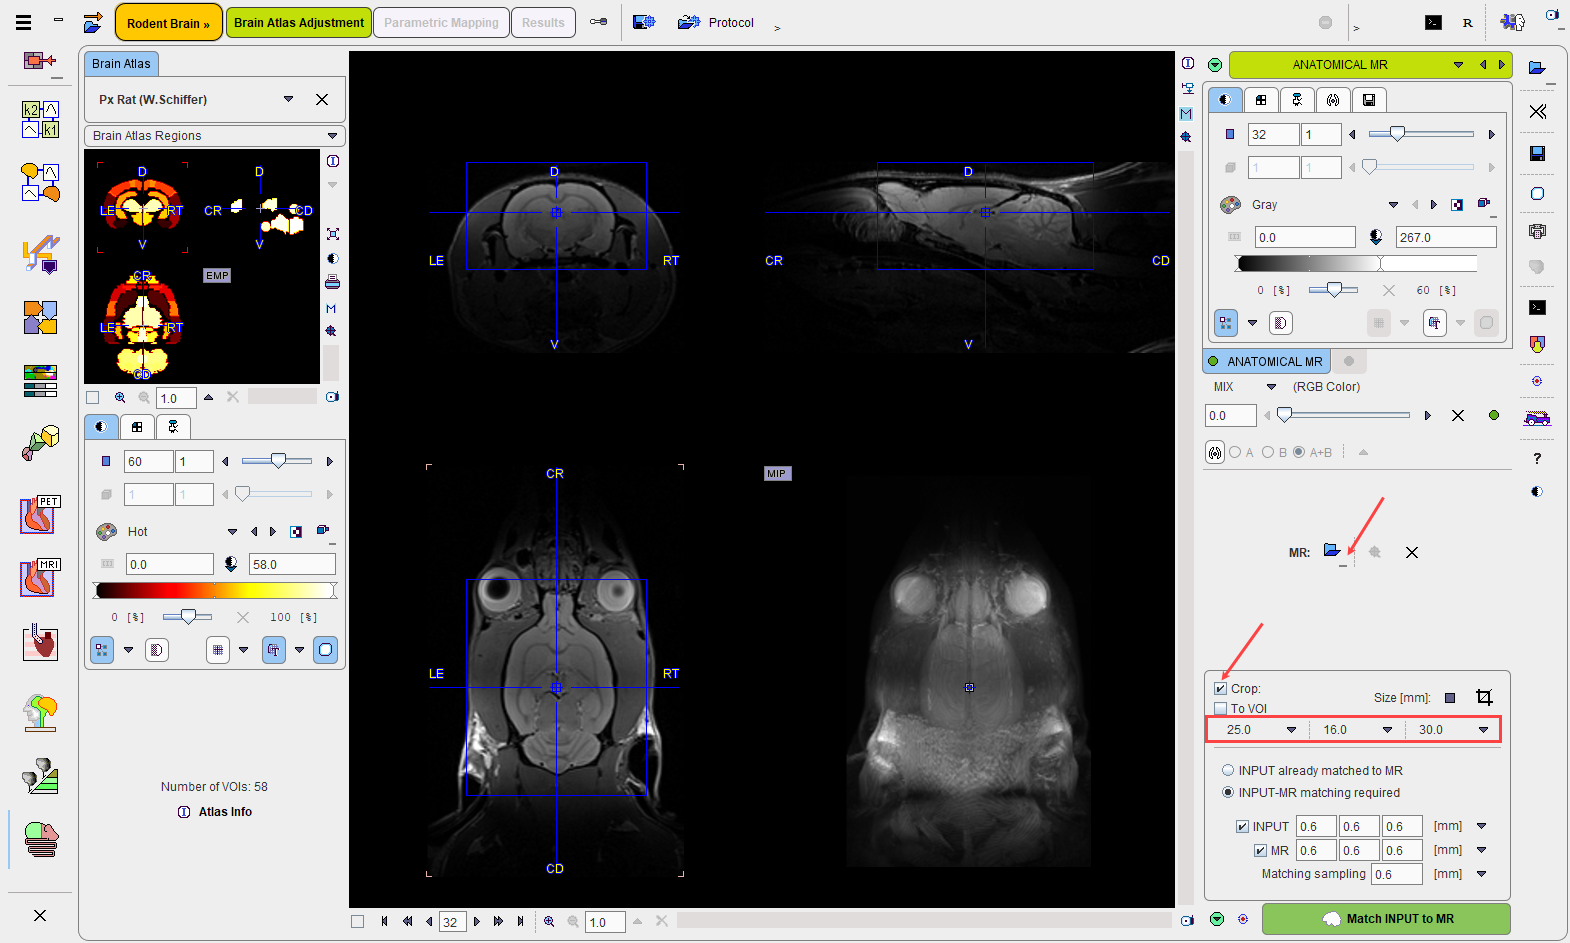Click the save icon in right sidebar
Viewport: 1570px width, 943px height.
[x=1538, y=153]
